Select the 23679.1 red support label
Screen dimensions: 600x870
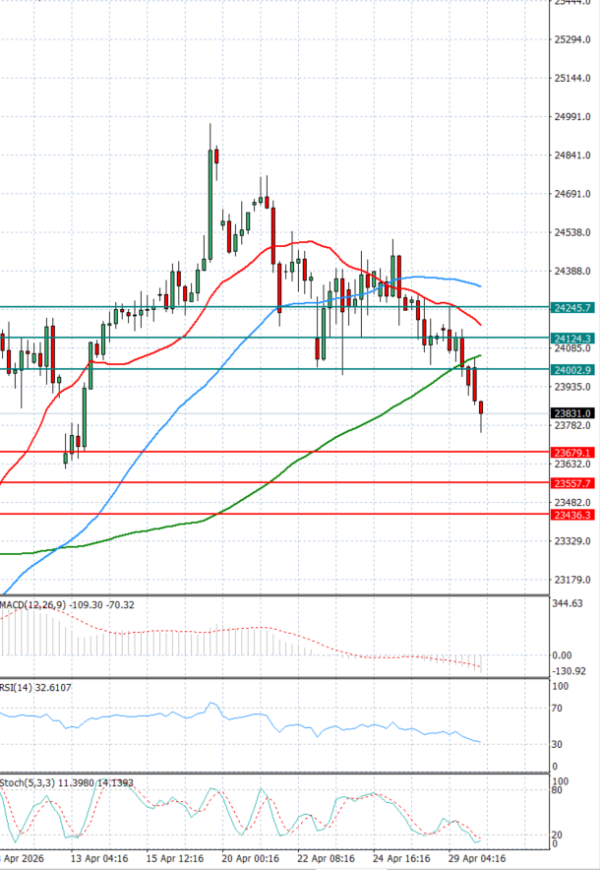tap(573, 452)
